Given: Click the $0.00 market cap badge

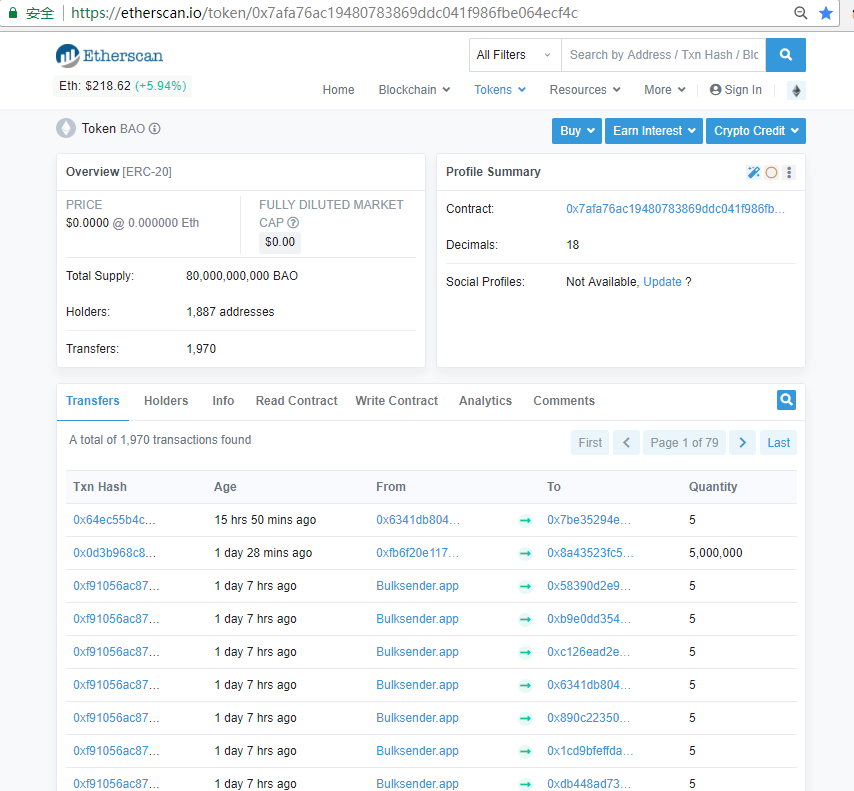Looking at the screenshot, I should coord(280,242).
